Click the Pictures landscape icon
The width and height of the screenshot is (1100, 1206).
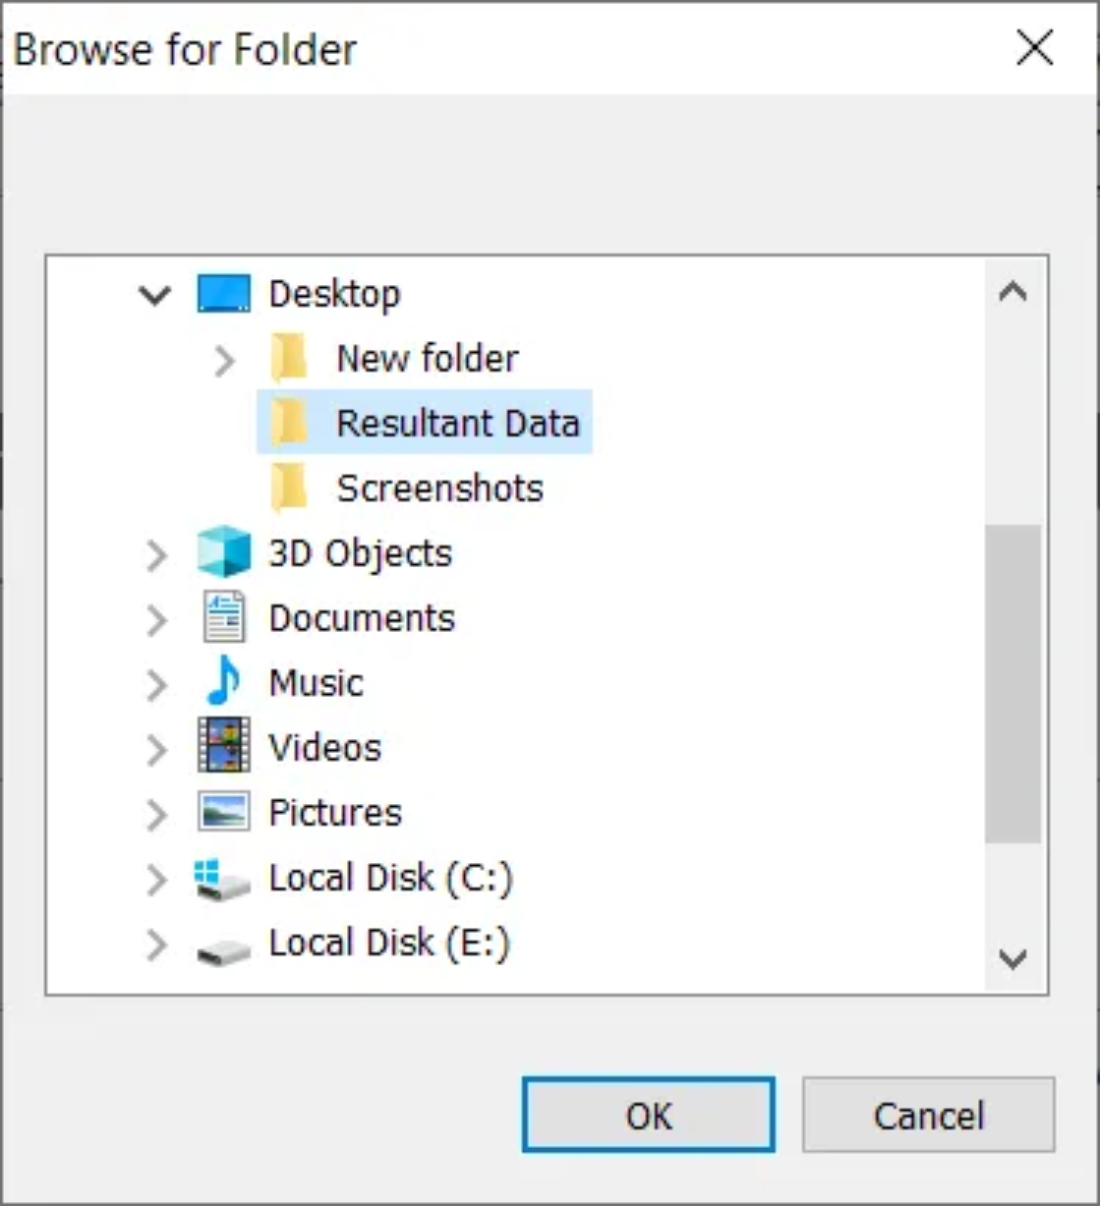click(223, 812)
